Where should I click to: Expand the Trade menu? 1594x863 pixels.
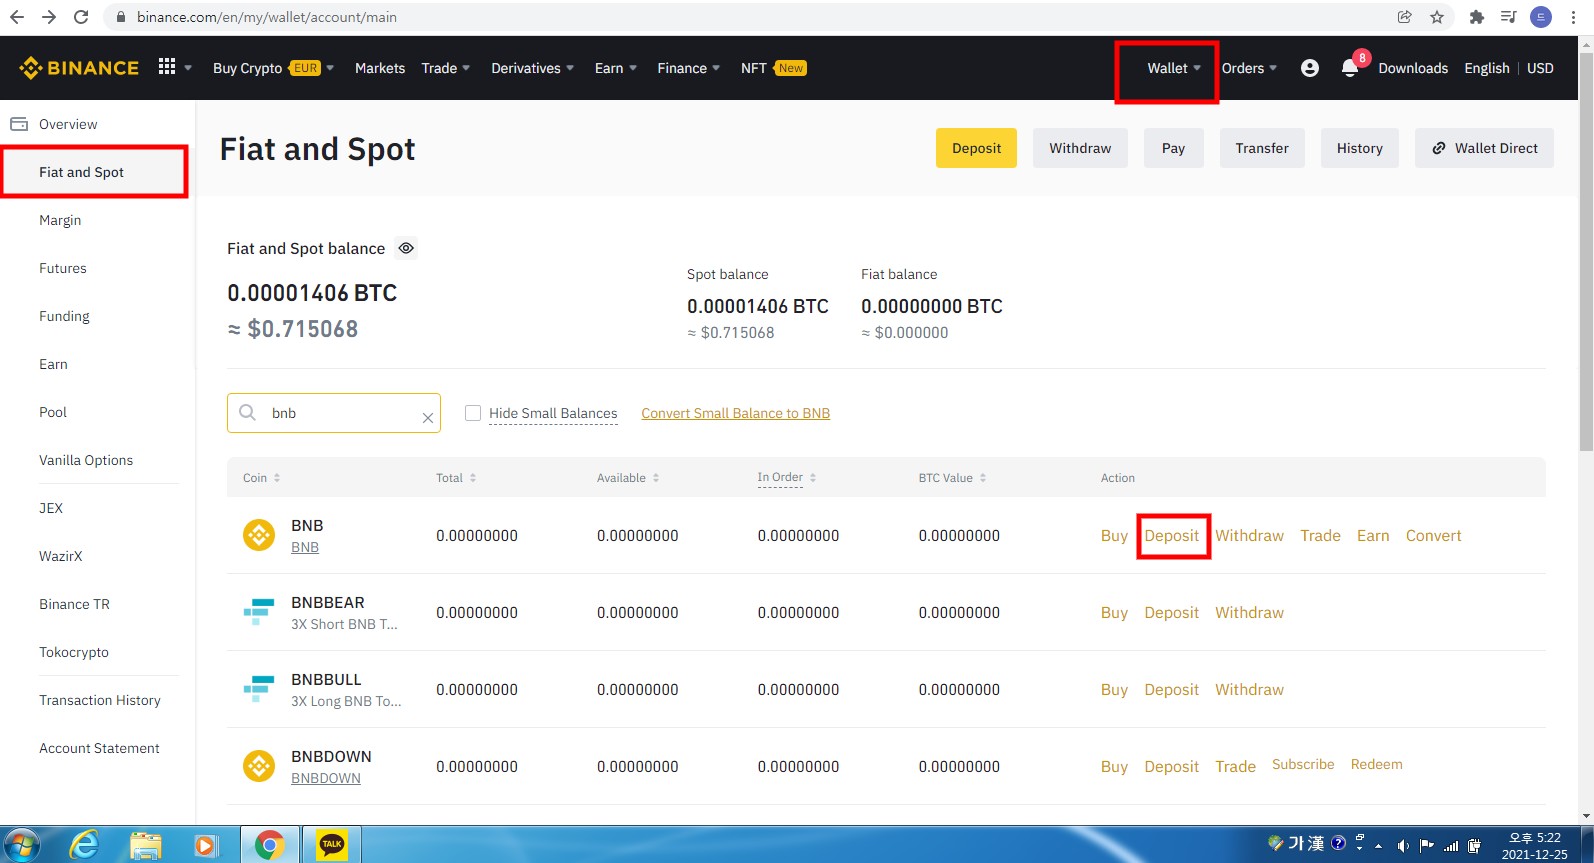pos(446,68)
